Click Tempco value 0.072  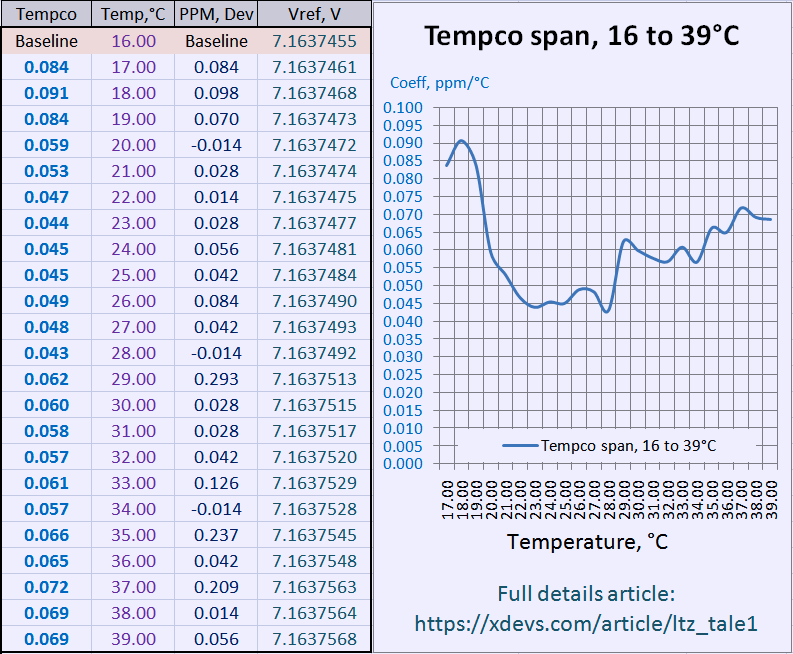47,587
